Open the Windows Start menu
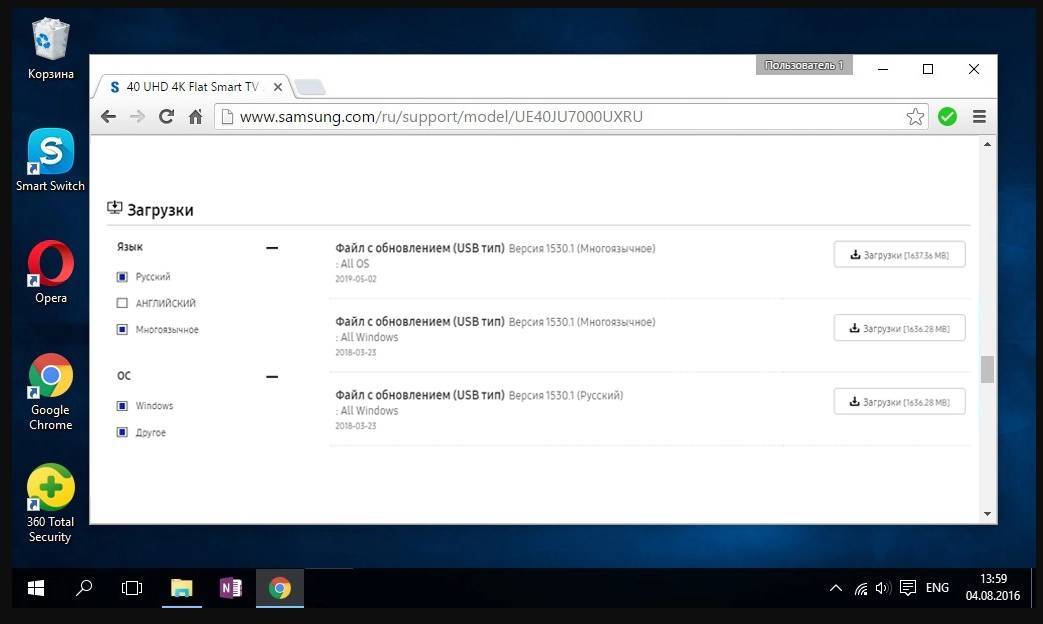Screen dimensions: 1043x624 [x=36, y=588]
